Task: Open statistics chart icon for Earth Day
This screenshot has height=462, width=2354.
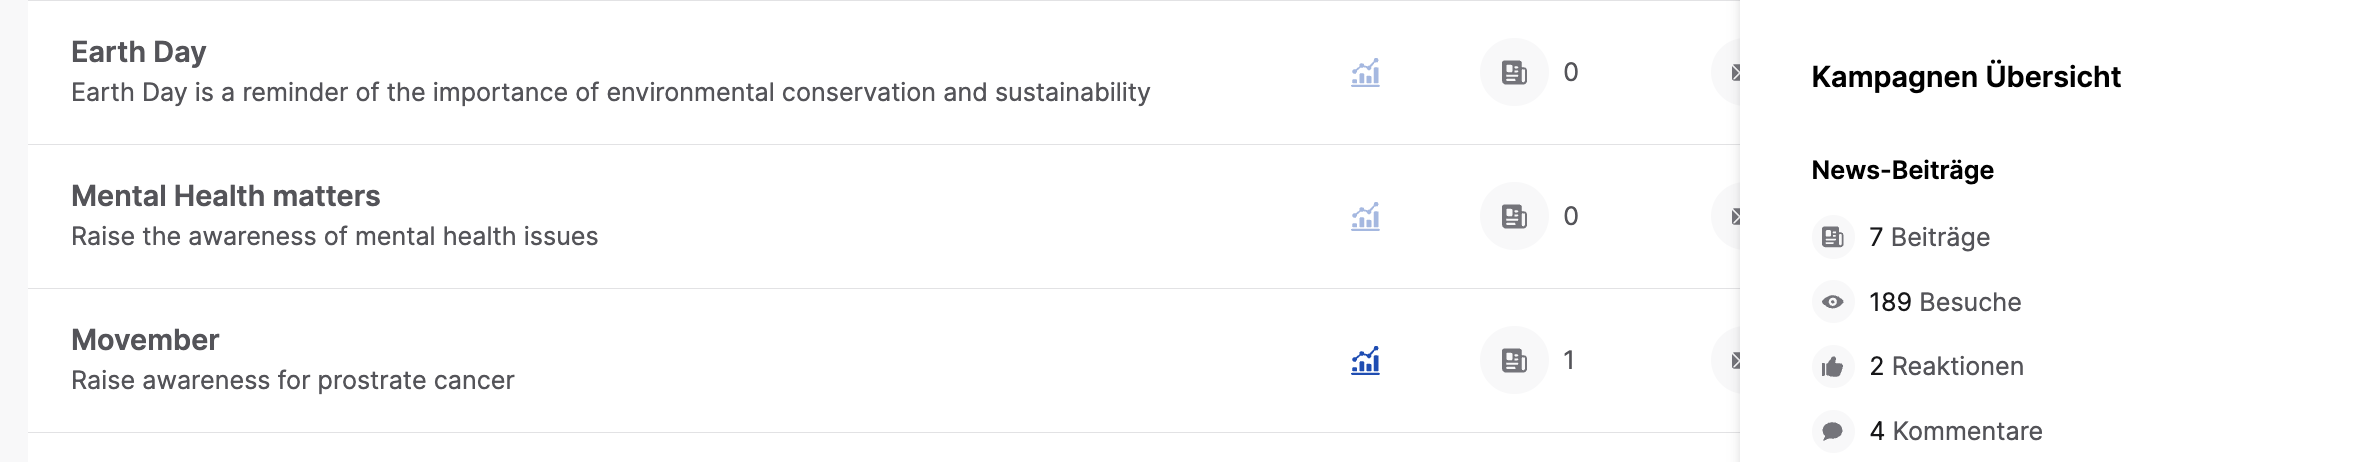Action: 1365,73
